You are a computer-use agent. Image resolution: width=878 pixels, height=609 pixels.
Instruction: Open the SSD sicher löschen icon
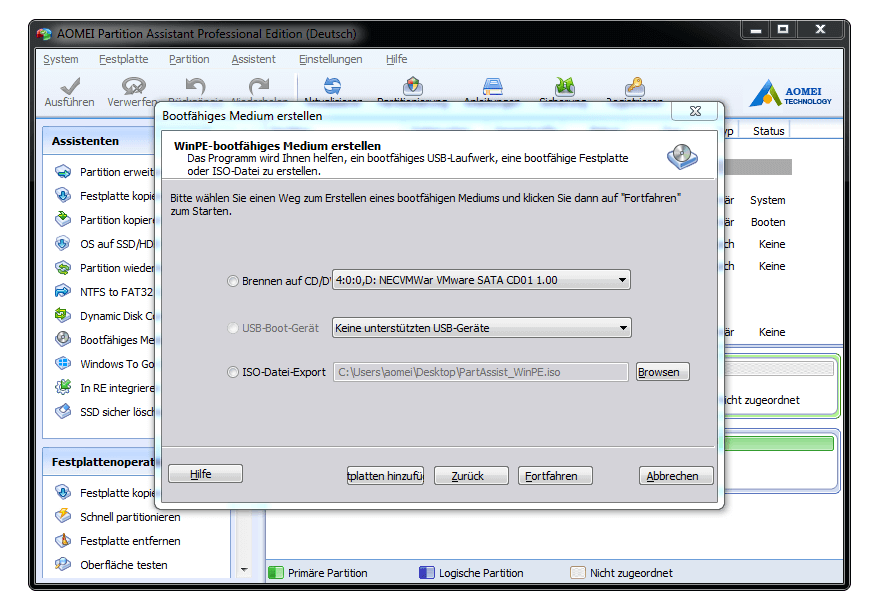63,411
